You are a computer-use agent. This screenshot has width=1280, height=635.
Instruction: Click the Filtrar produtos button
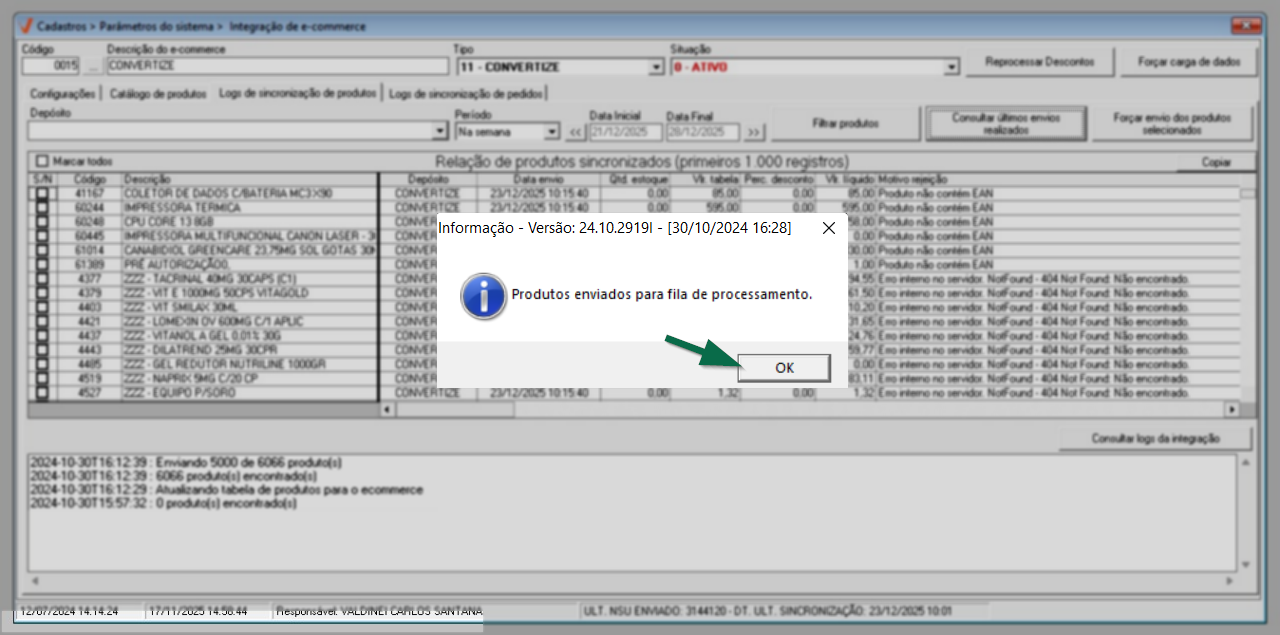pos(846,124)
